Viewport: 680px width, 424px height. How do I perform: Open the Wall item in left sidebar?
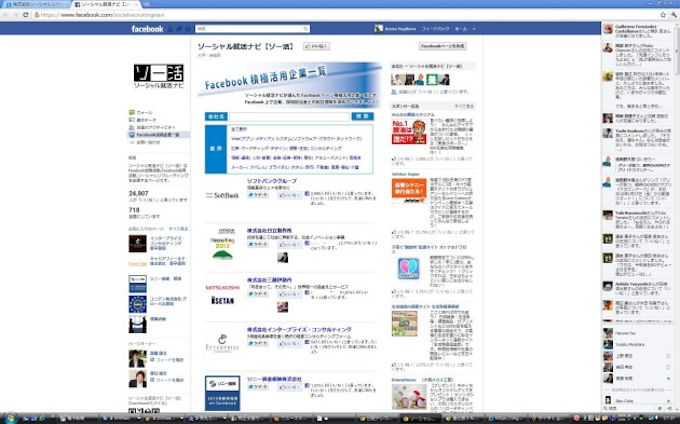144,113
